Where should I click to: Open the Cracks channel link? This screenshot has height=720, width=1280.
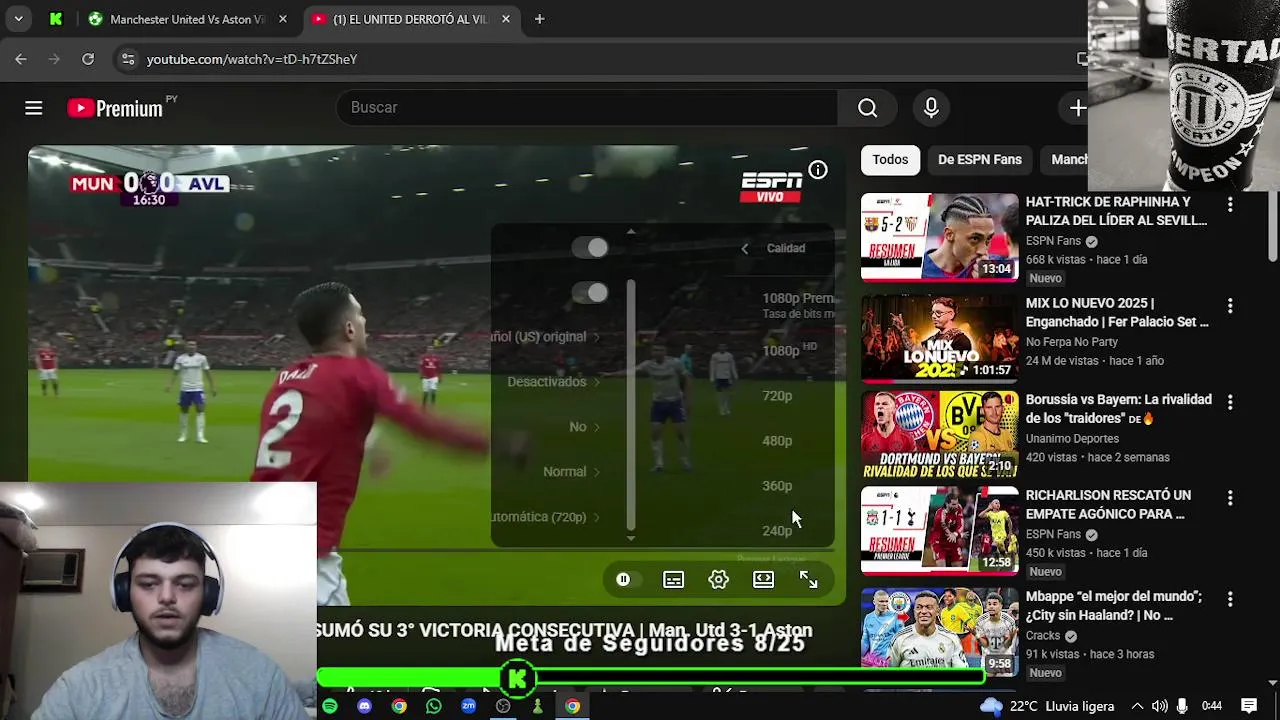point(1042,636)
